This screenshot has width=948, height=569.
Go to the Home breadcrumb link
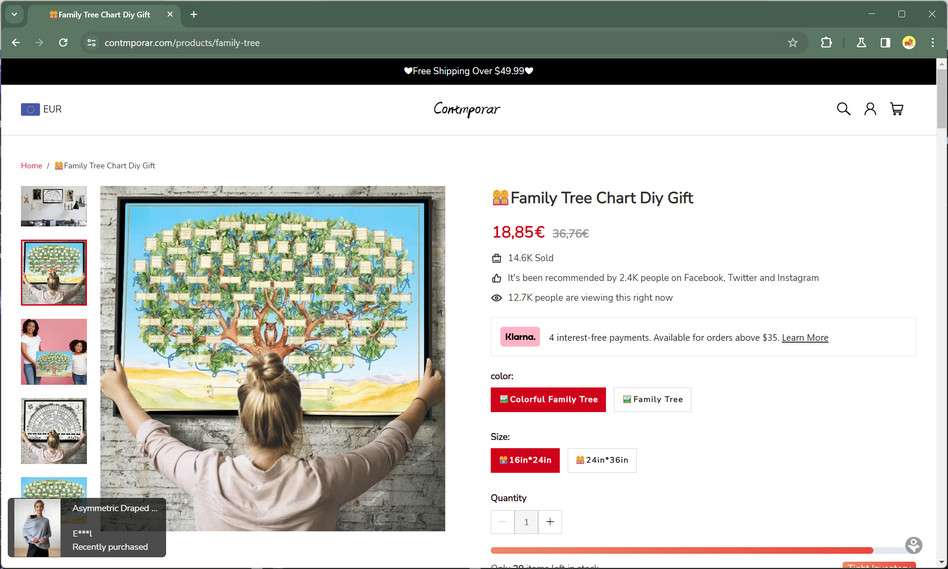31,165
